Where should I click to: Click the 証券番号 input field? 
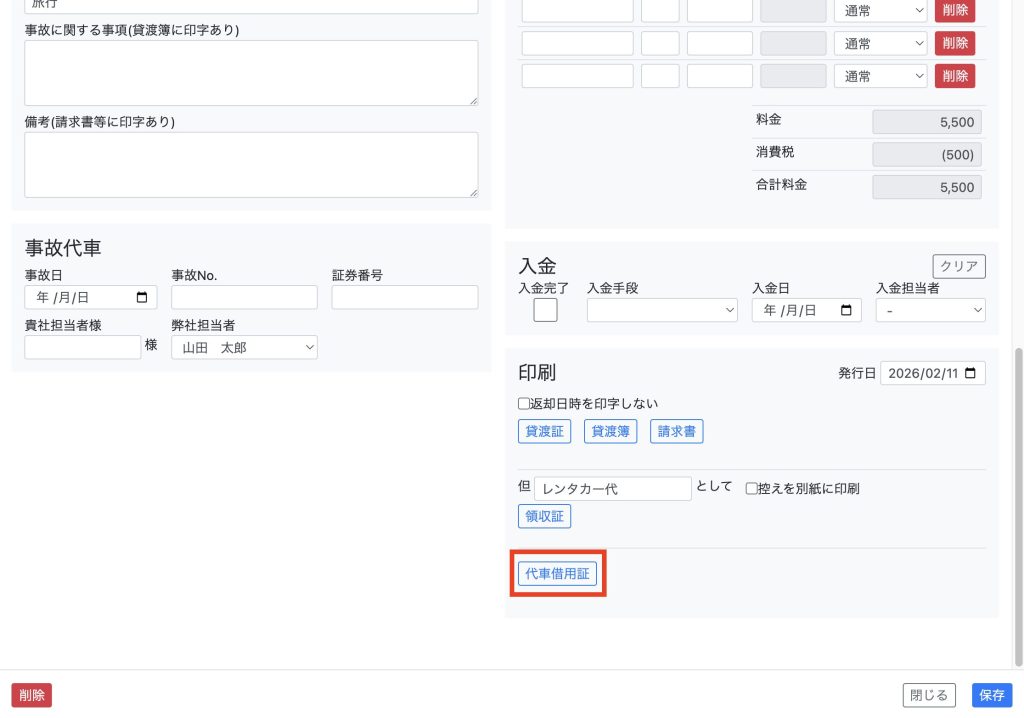coord(404,297)
